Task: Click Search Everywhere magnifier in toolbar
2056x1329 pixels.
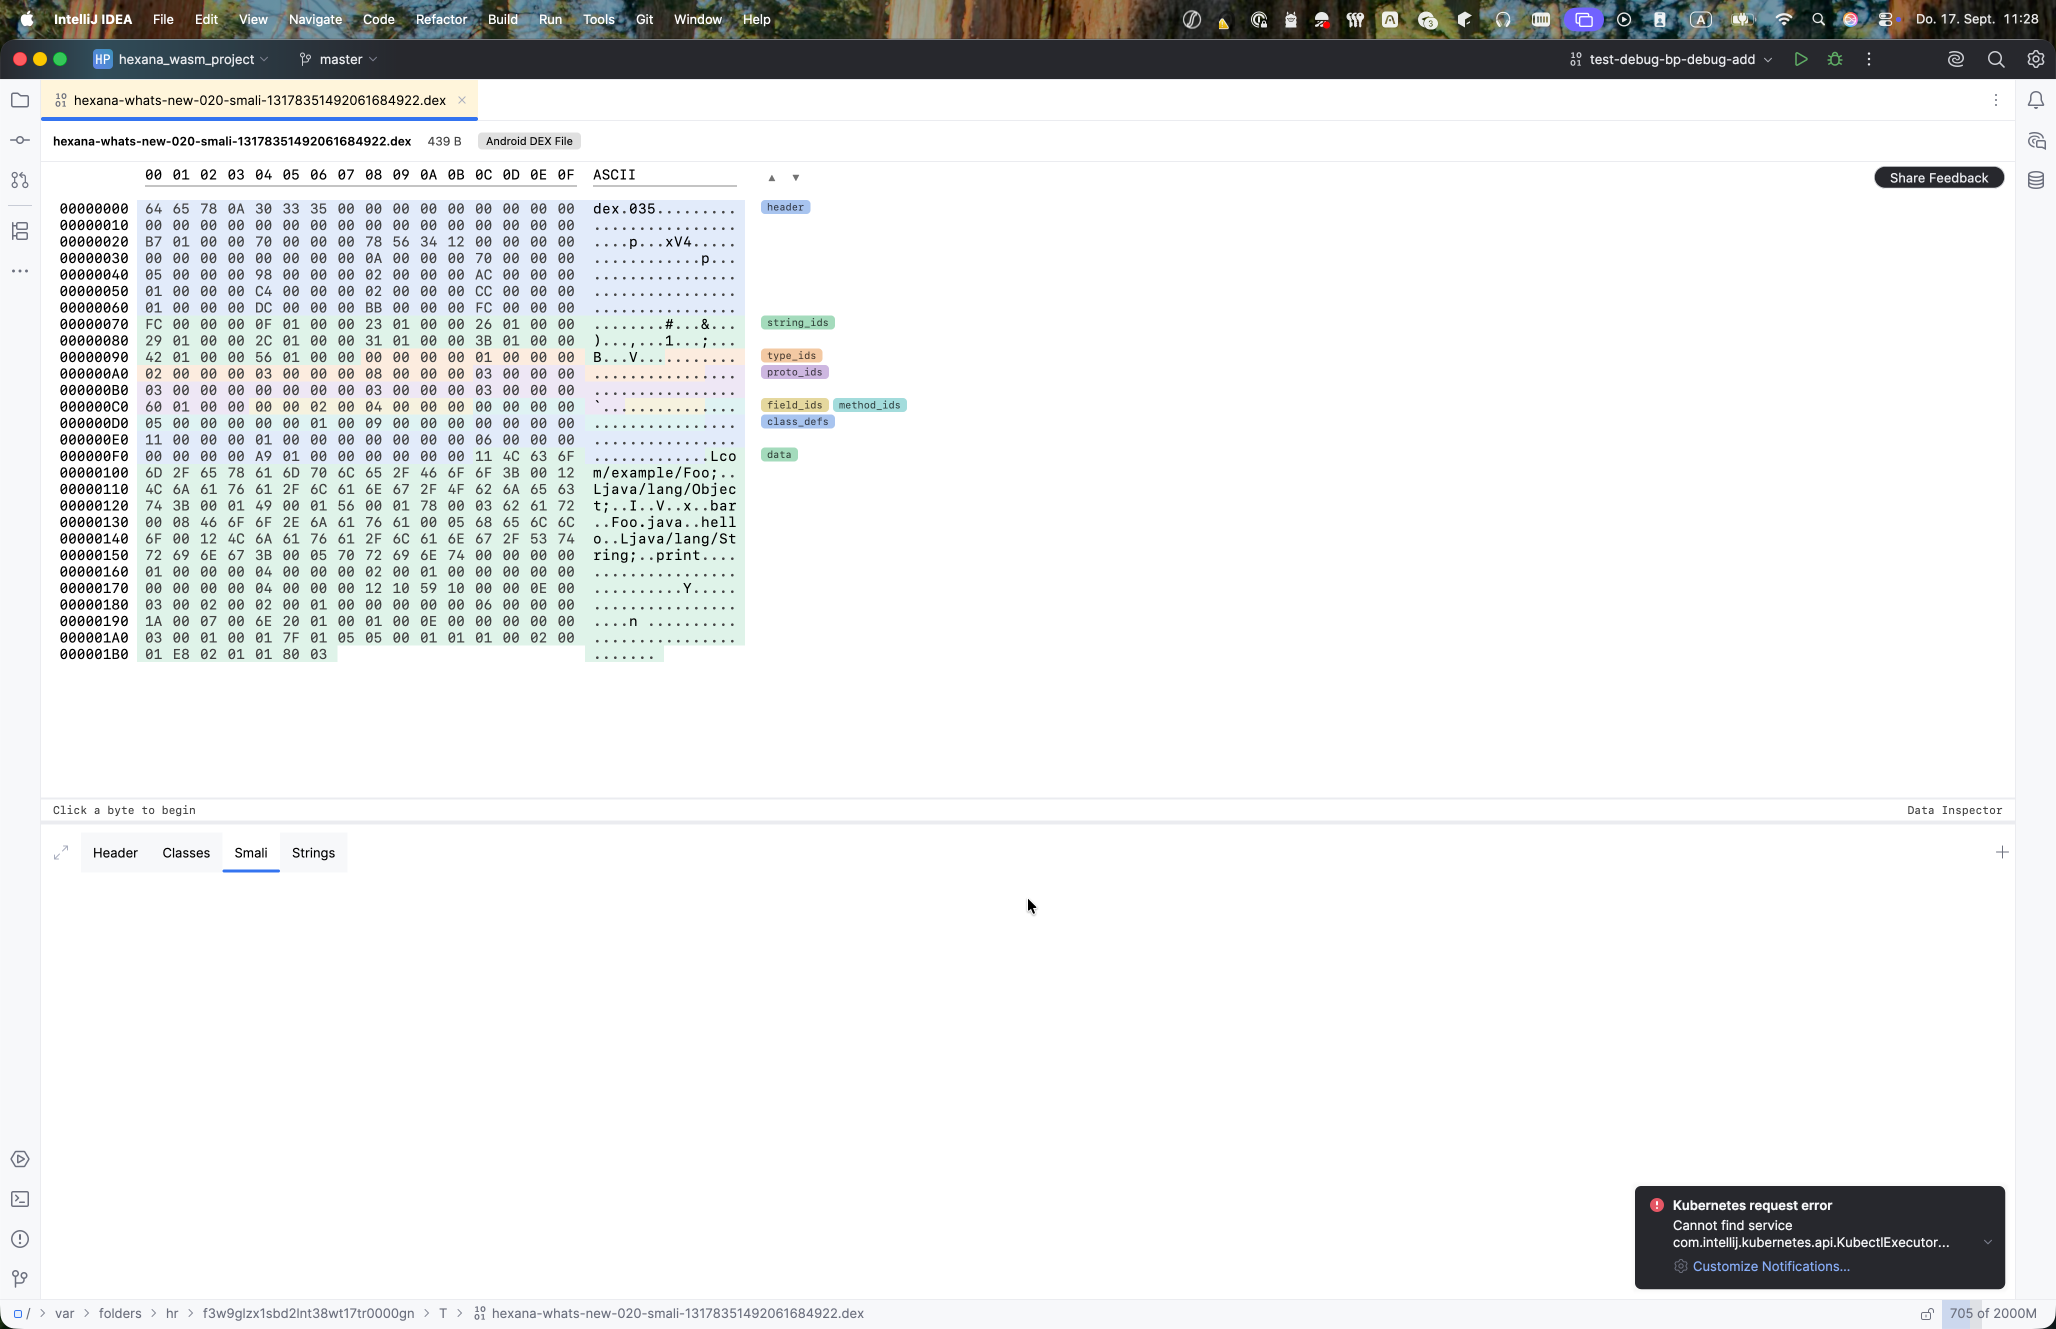Action: click(1996, 59)
